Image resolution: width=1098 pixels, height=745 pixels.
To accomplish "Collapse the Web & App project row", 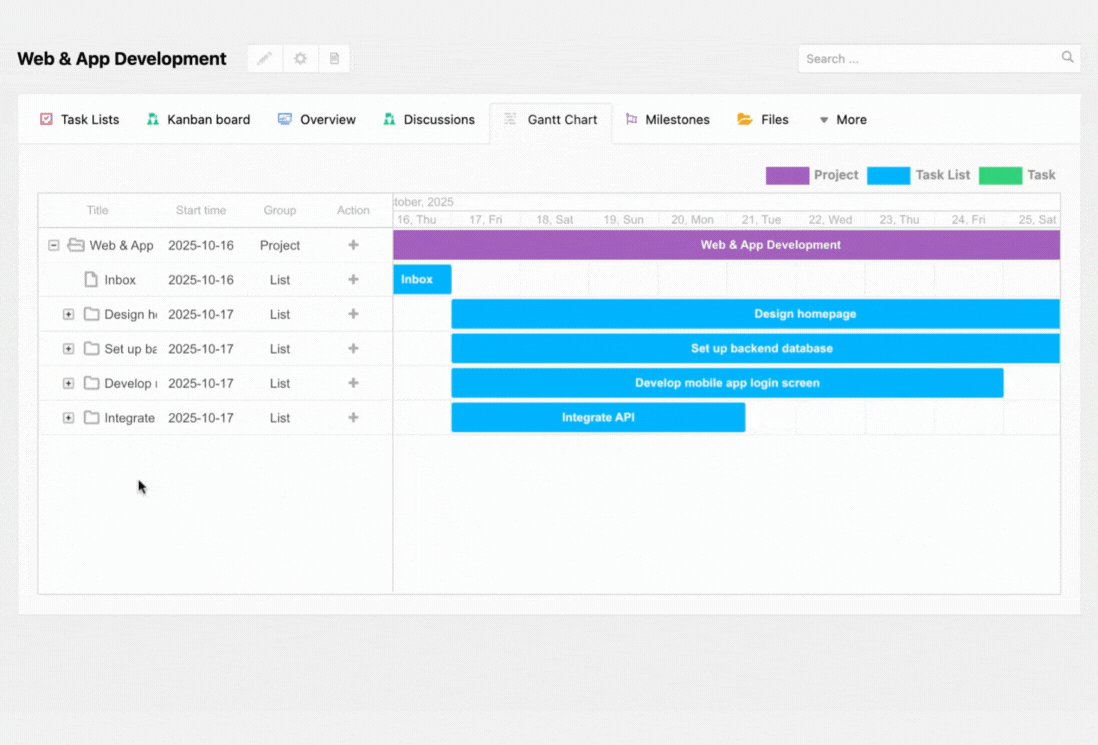I will coord(54,244).
